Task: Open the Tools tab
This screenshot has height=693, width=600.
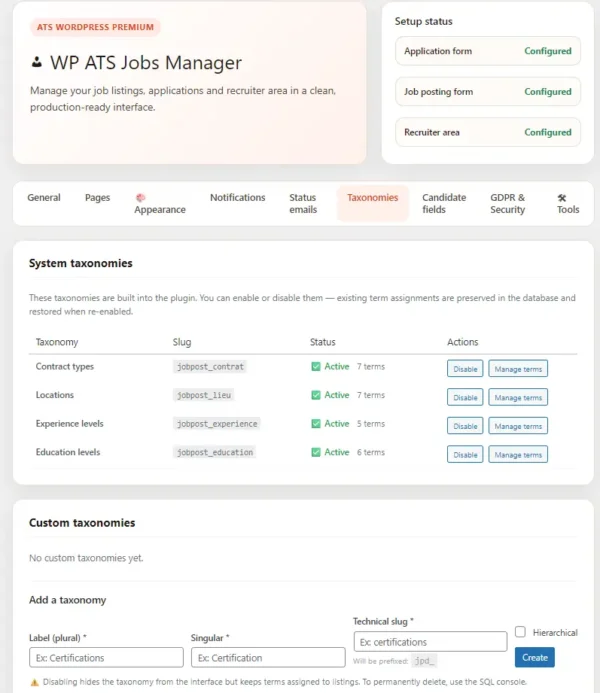Action: coord(568,204)
